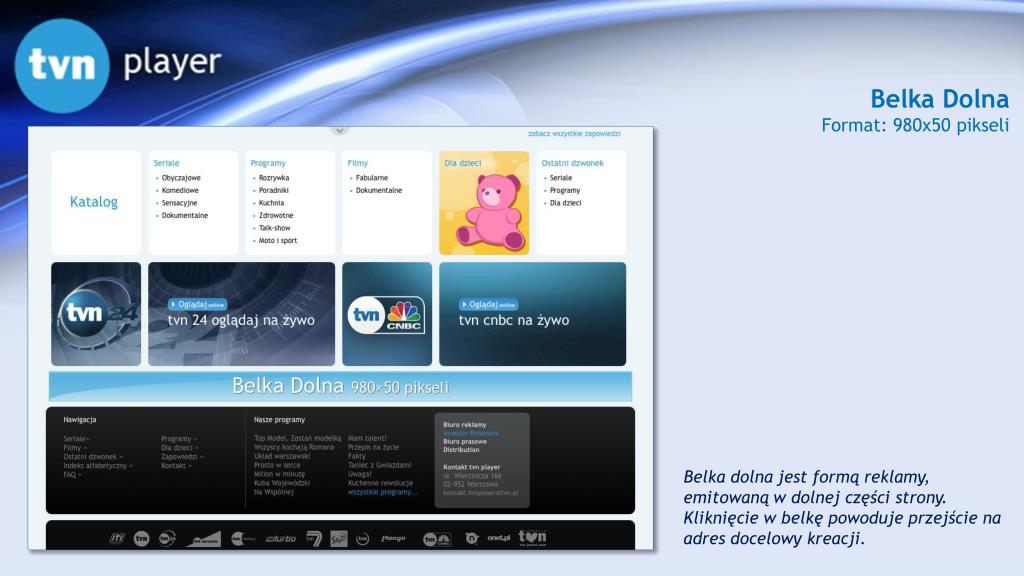This screenshot has width=1024, height=576.
Task: Open the Filmy category heading
Action: pyautogui.click(x=357, y=163)
